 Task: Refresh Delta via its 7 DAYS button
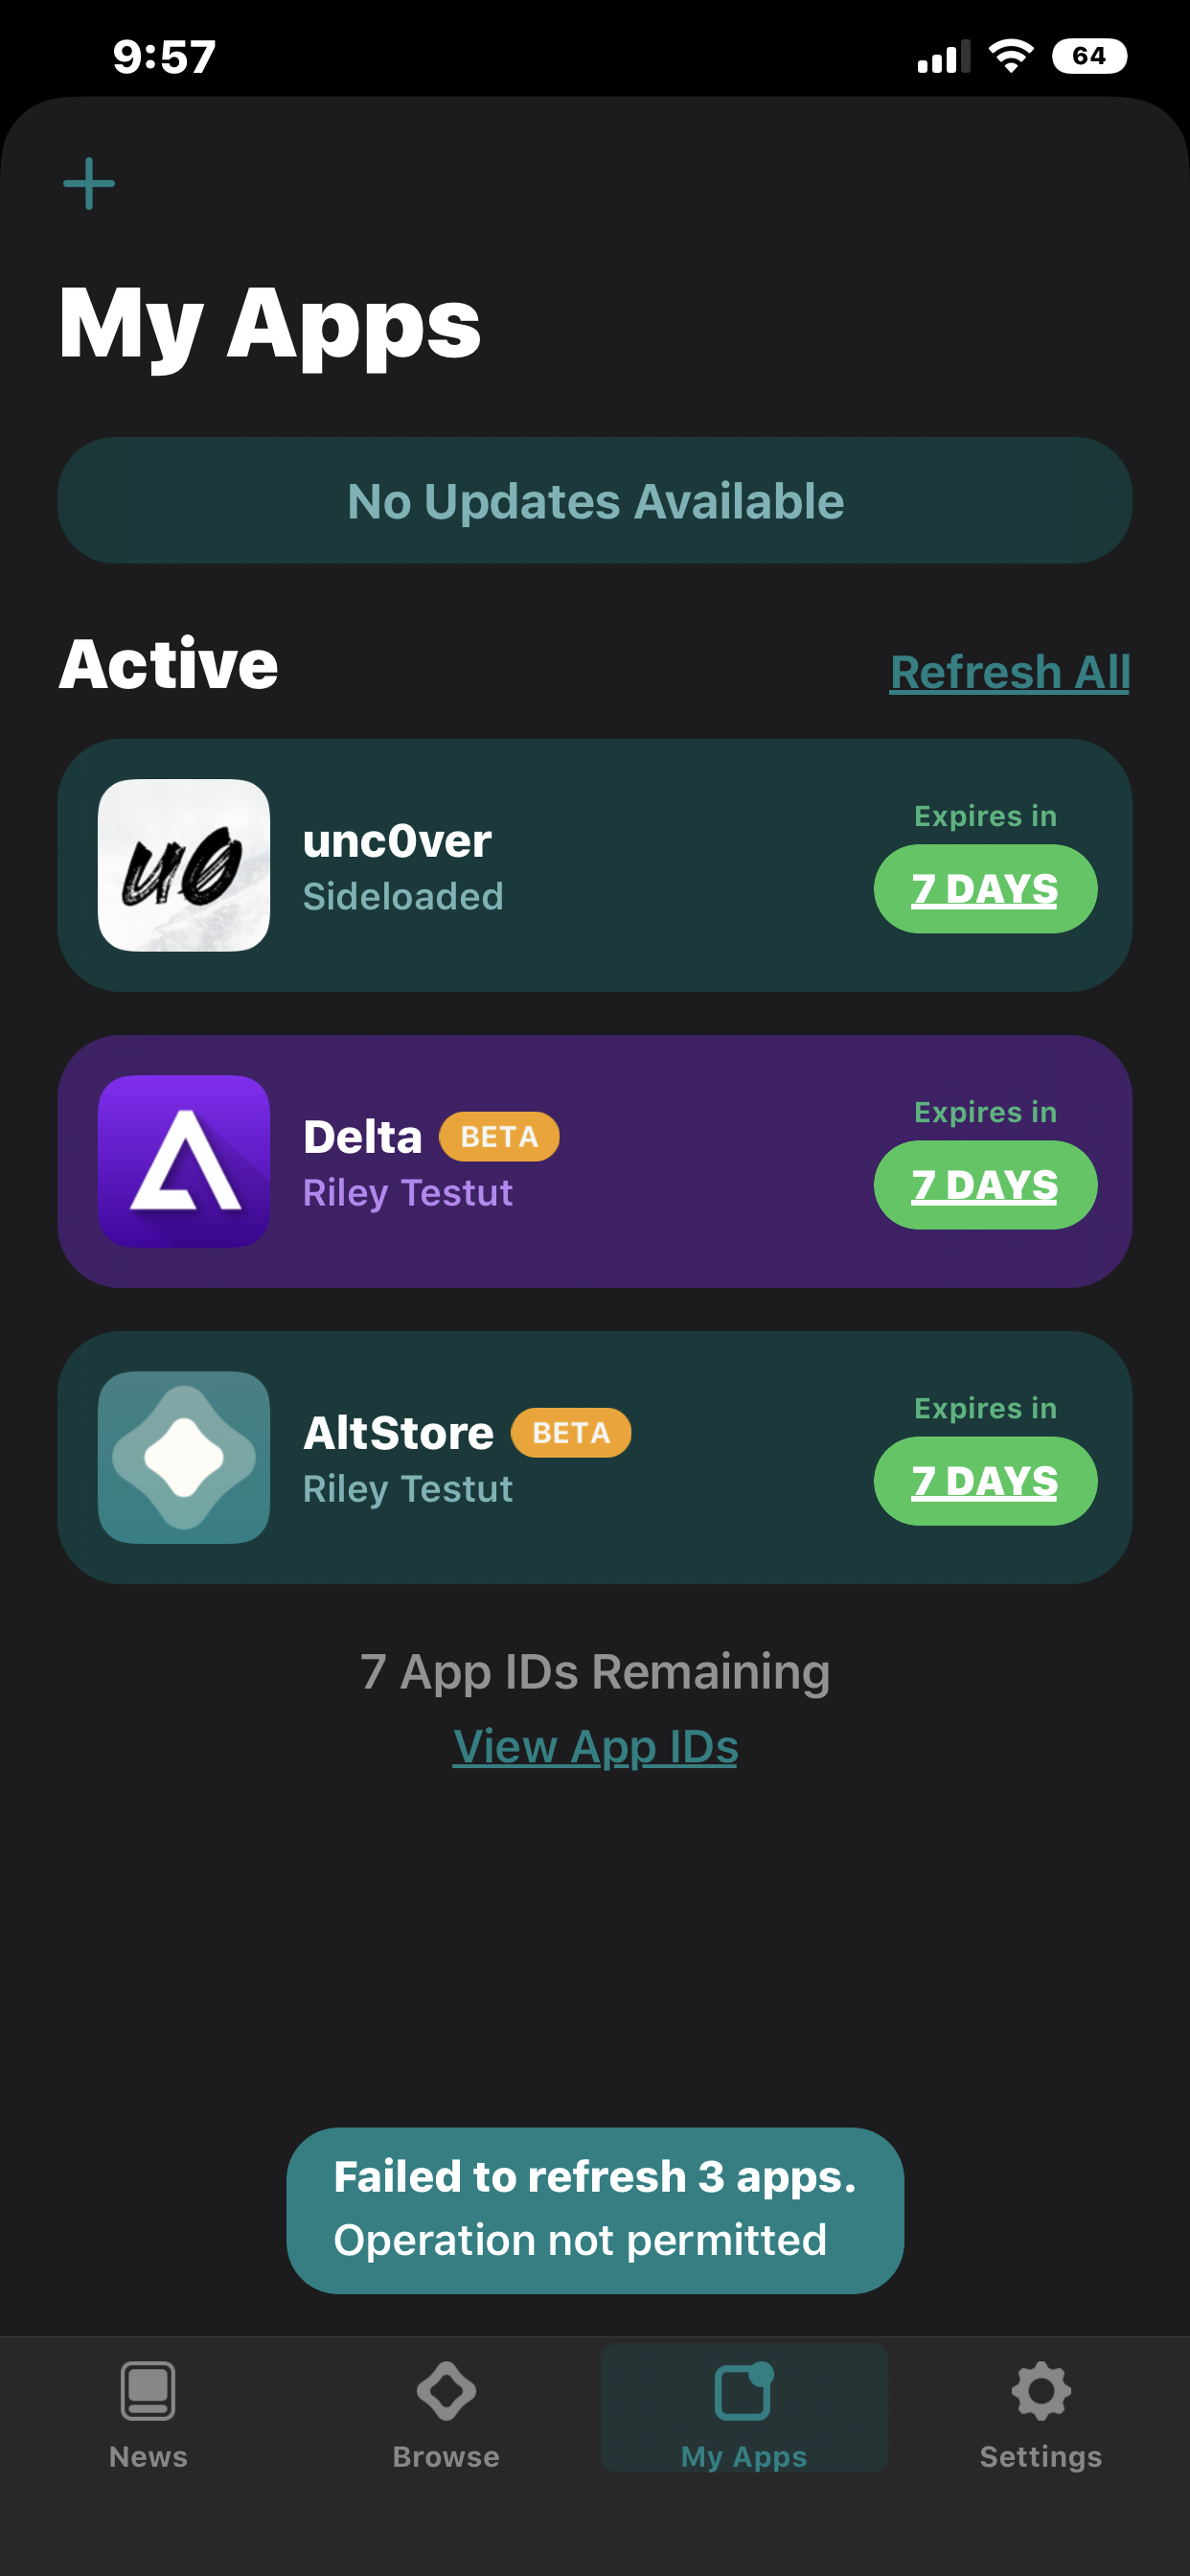985,1185
